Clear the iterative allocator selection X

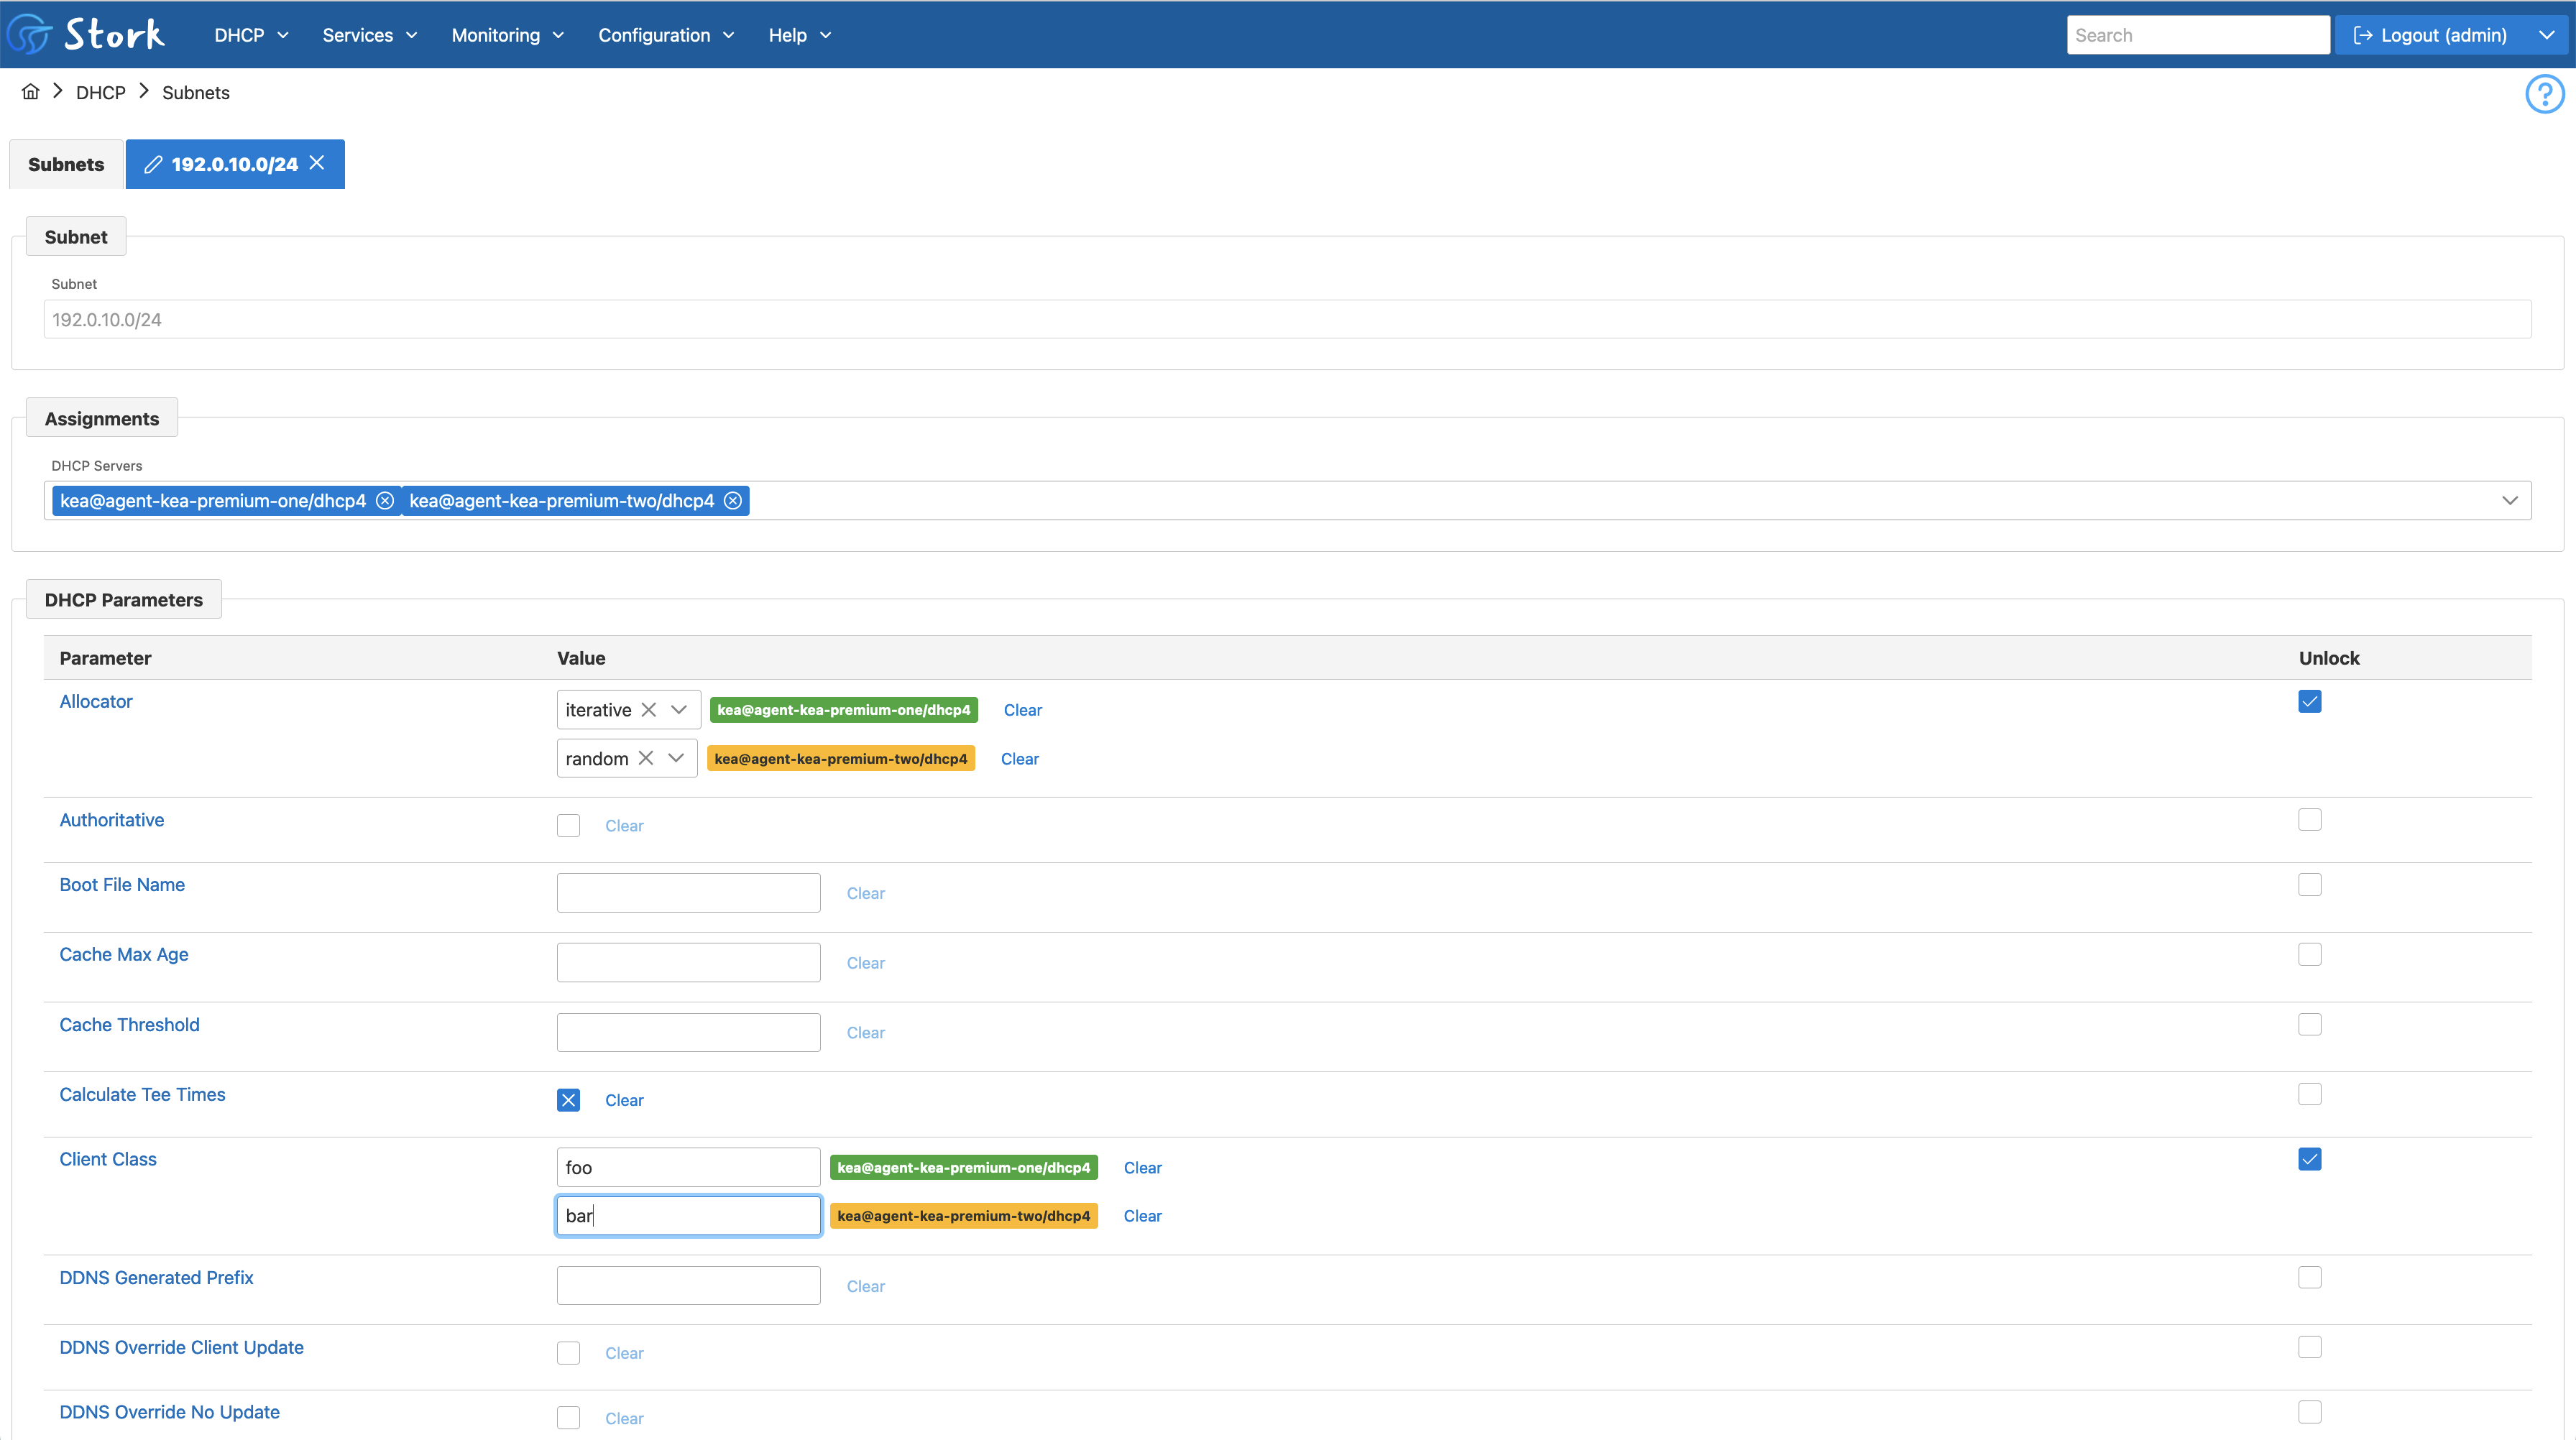pyautogui.click(x=649, y=710)
